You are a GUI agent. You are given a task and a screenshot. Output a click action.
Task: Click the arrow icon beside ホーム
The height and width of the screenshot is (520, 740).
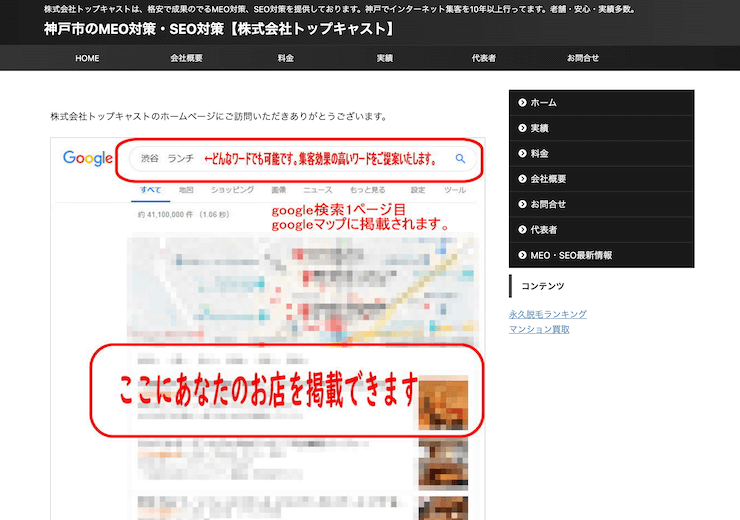point(522,102)
